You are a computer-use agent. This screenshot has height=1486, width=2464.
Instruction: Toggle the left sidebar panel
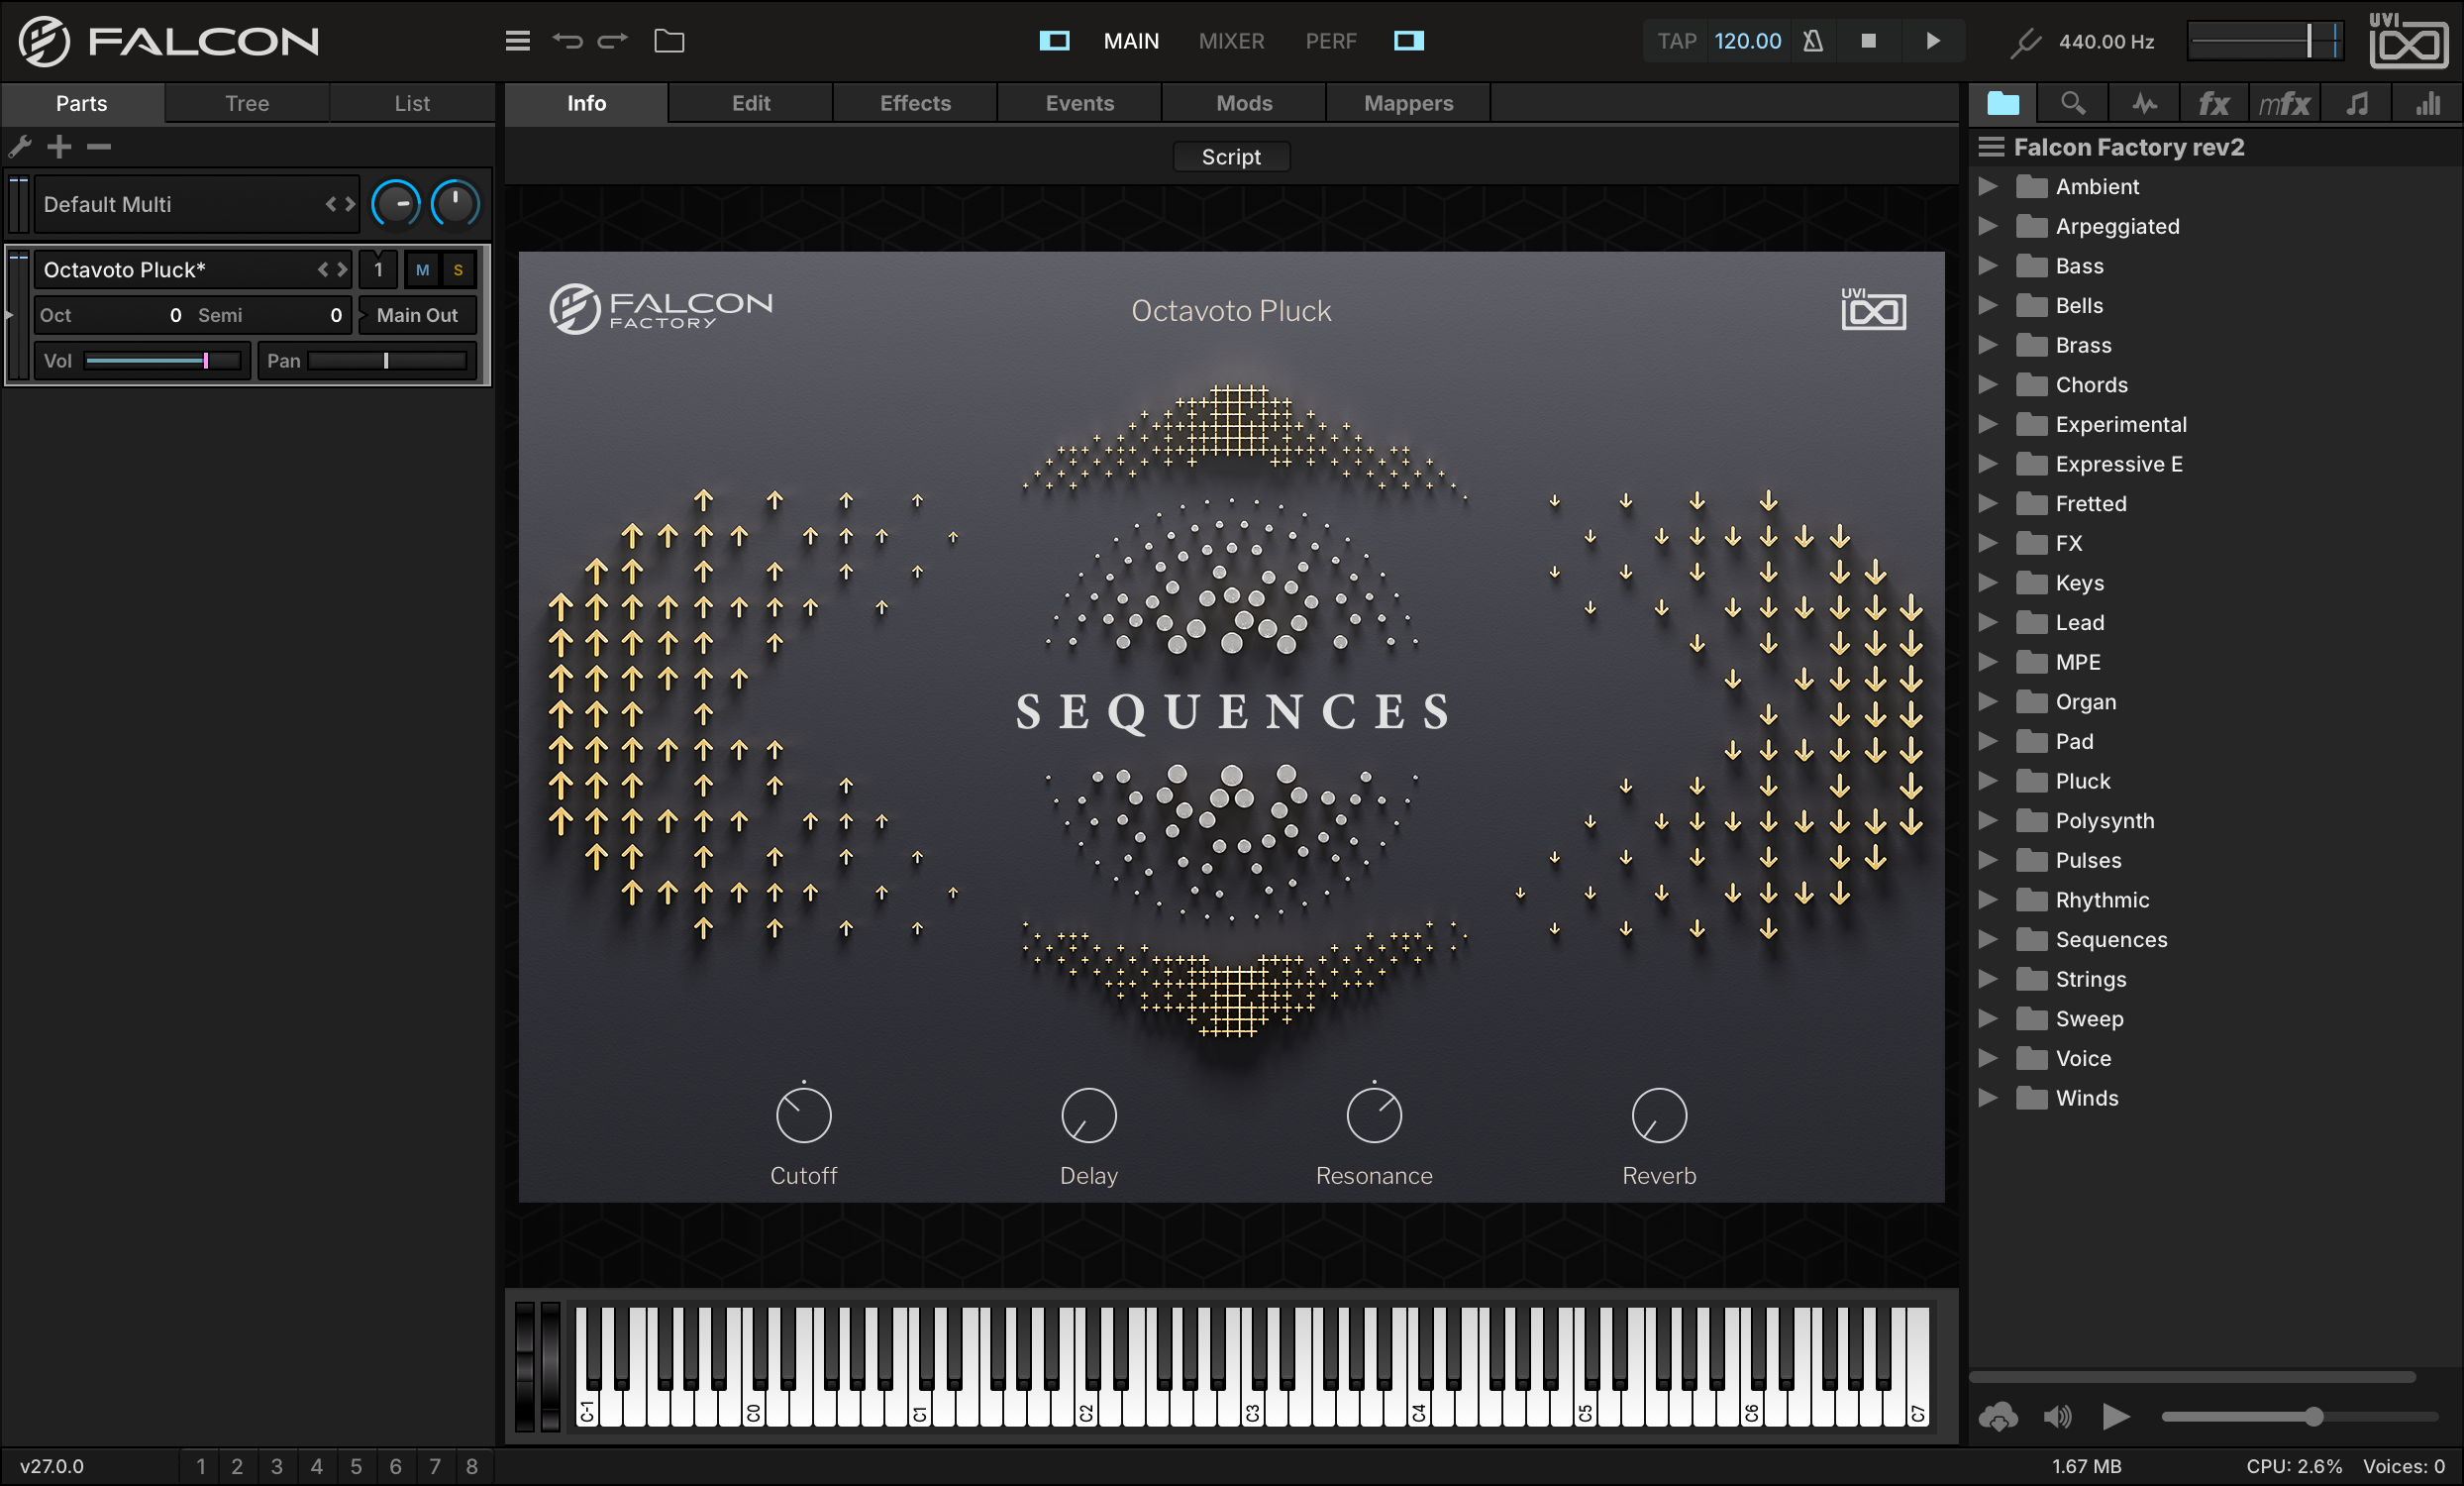point(1054,41)
